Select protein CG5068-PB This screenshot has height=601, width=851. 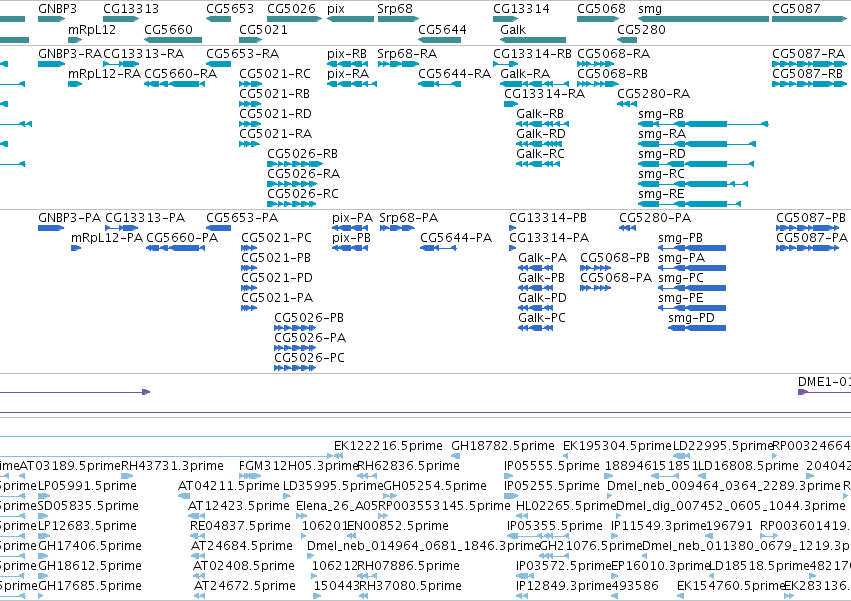click(615, 258)
